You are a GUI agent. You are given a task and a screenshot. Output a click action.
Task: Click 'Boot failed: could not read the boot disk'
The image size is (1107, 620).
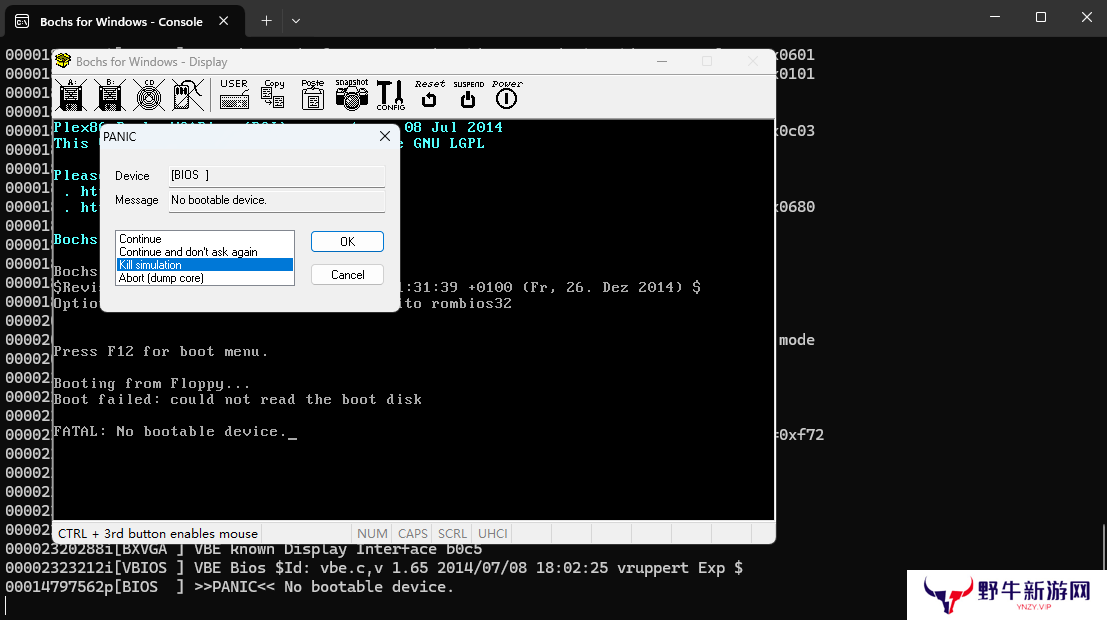(238, 400)
